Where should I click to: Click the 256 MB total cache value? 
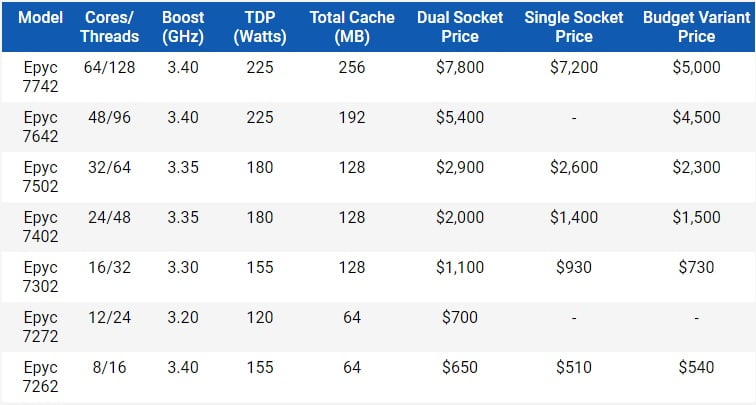click(x=352, y=68)
